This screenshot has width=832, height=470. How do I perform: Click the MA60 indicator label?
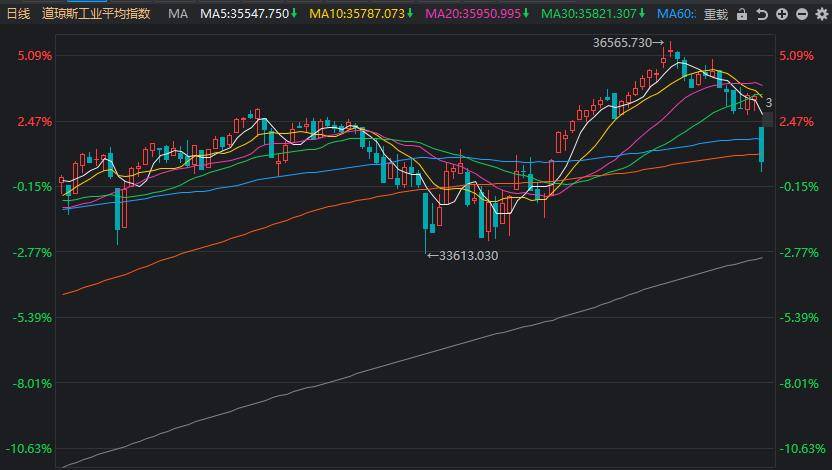tap(676, 14)
